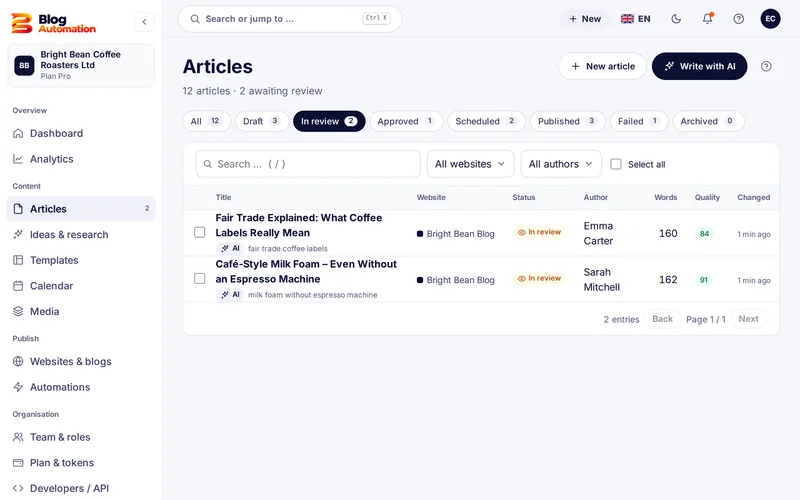Screen dimensions: 800x500
Task: Open Café-Style Milk Foam article title
Action: click(x=306, y=271)
